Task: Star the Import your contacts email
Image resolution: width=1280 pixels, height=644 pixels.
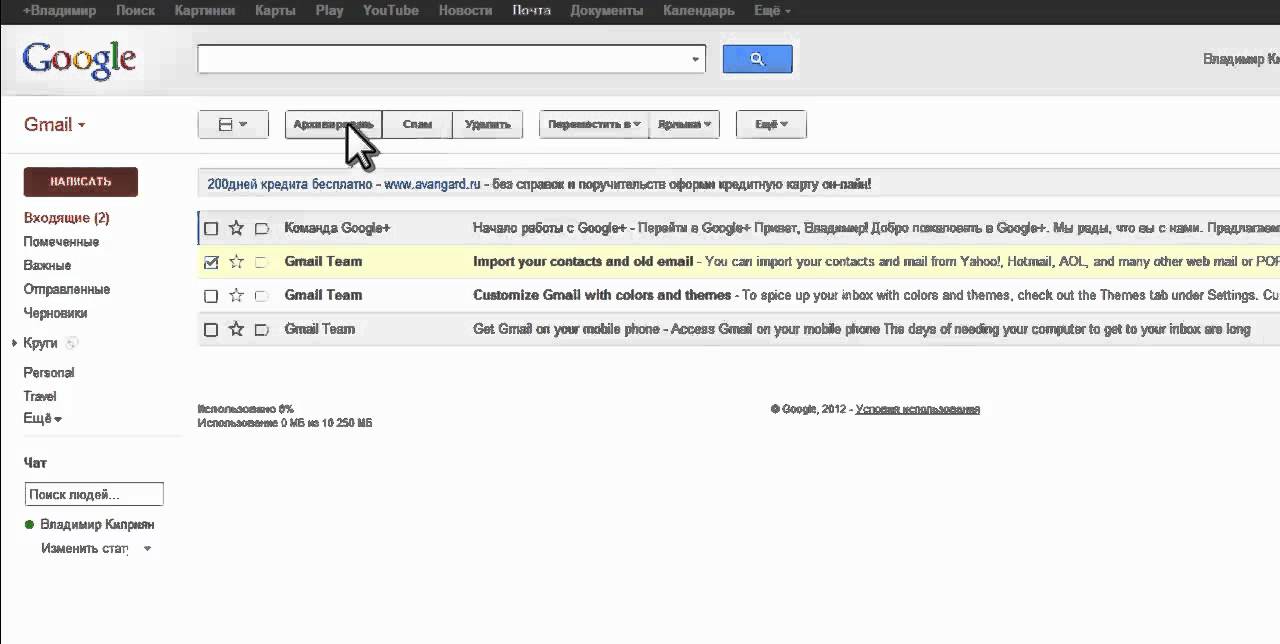Action: pyautogui.click(x=236, y=262)
